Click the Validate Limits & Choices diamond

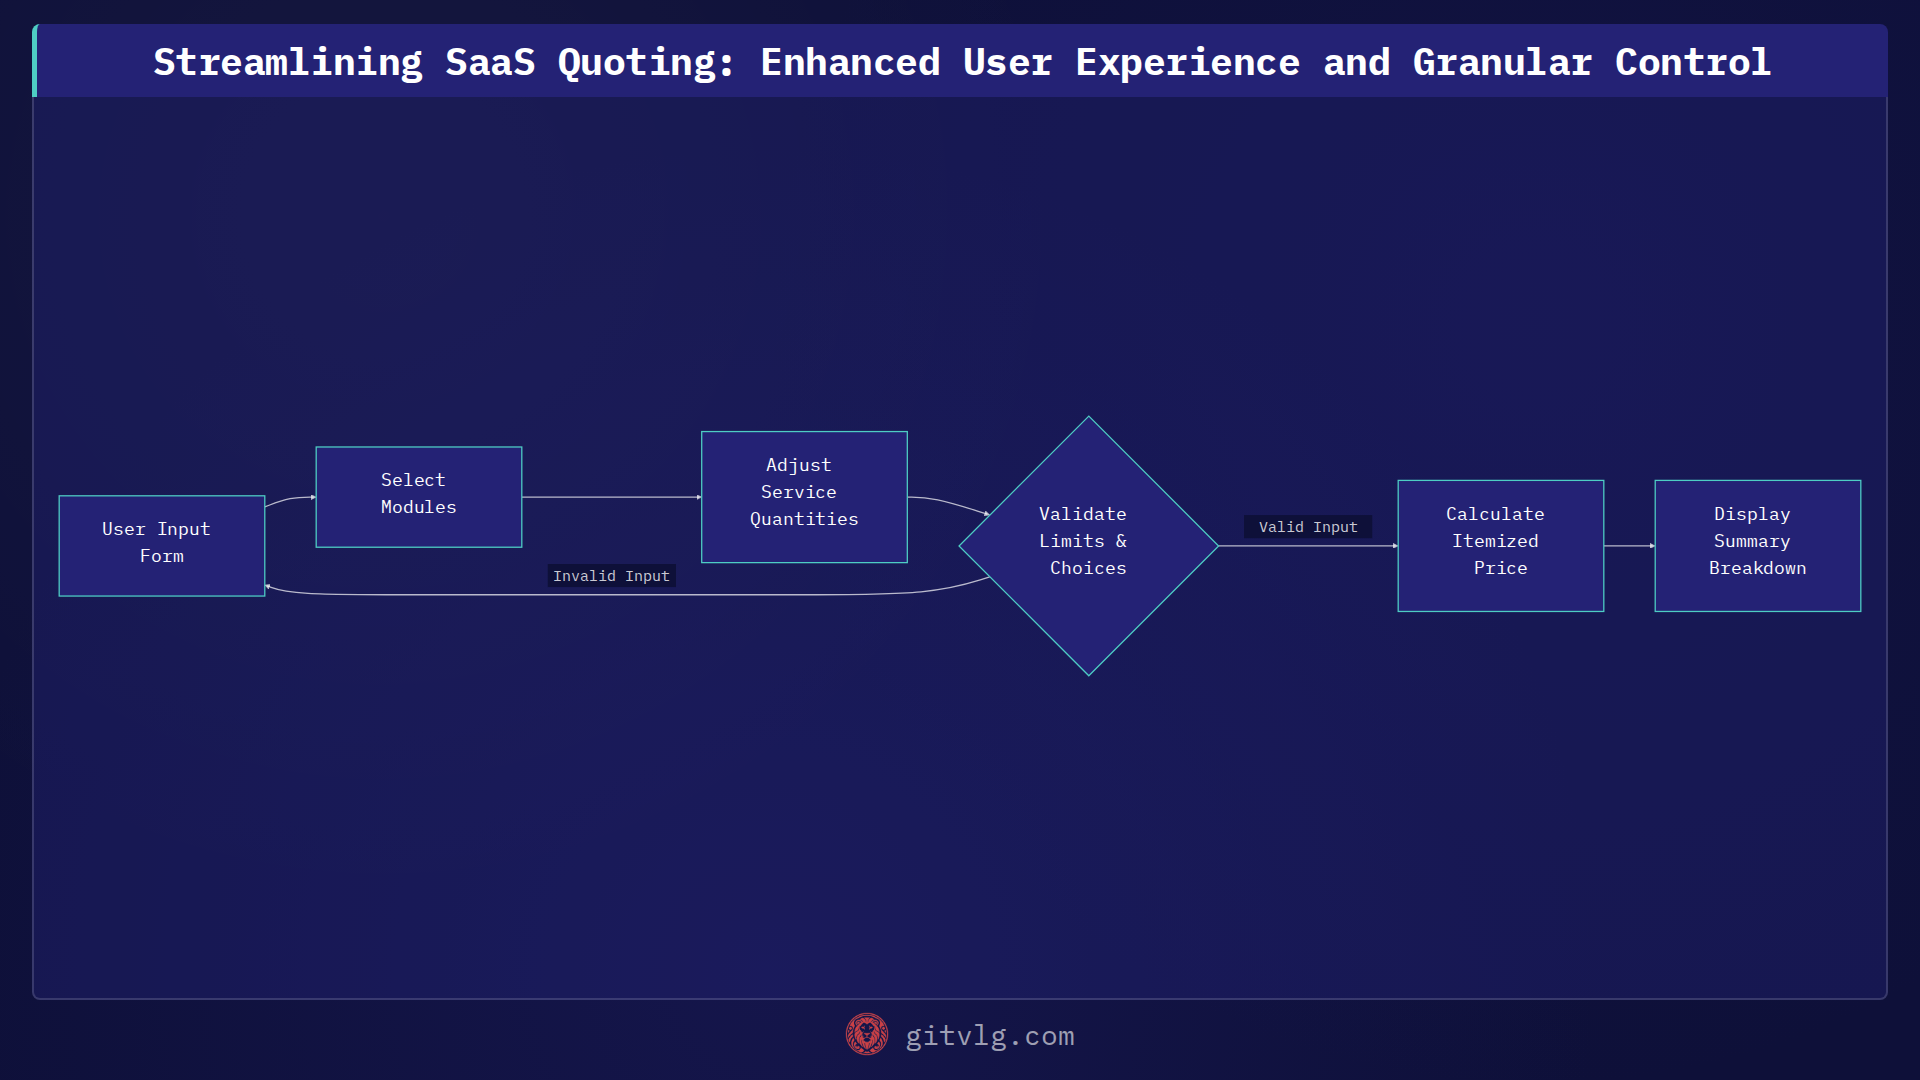click(1088, 546)
